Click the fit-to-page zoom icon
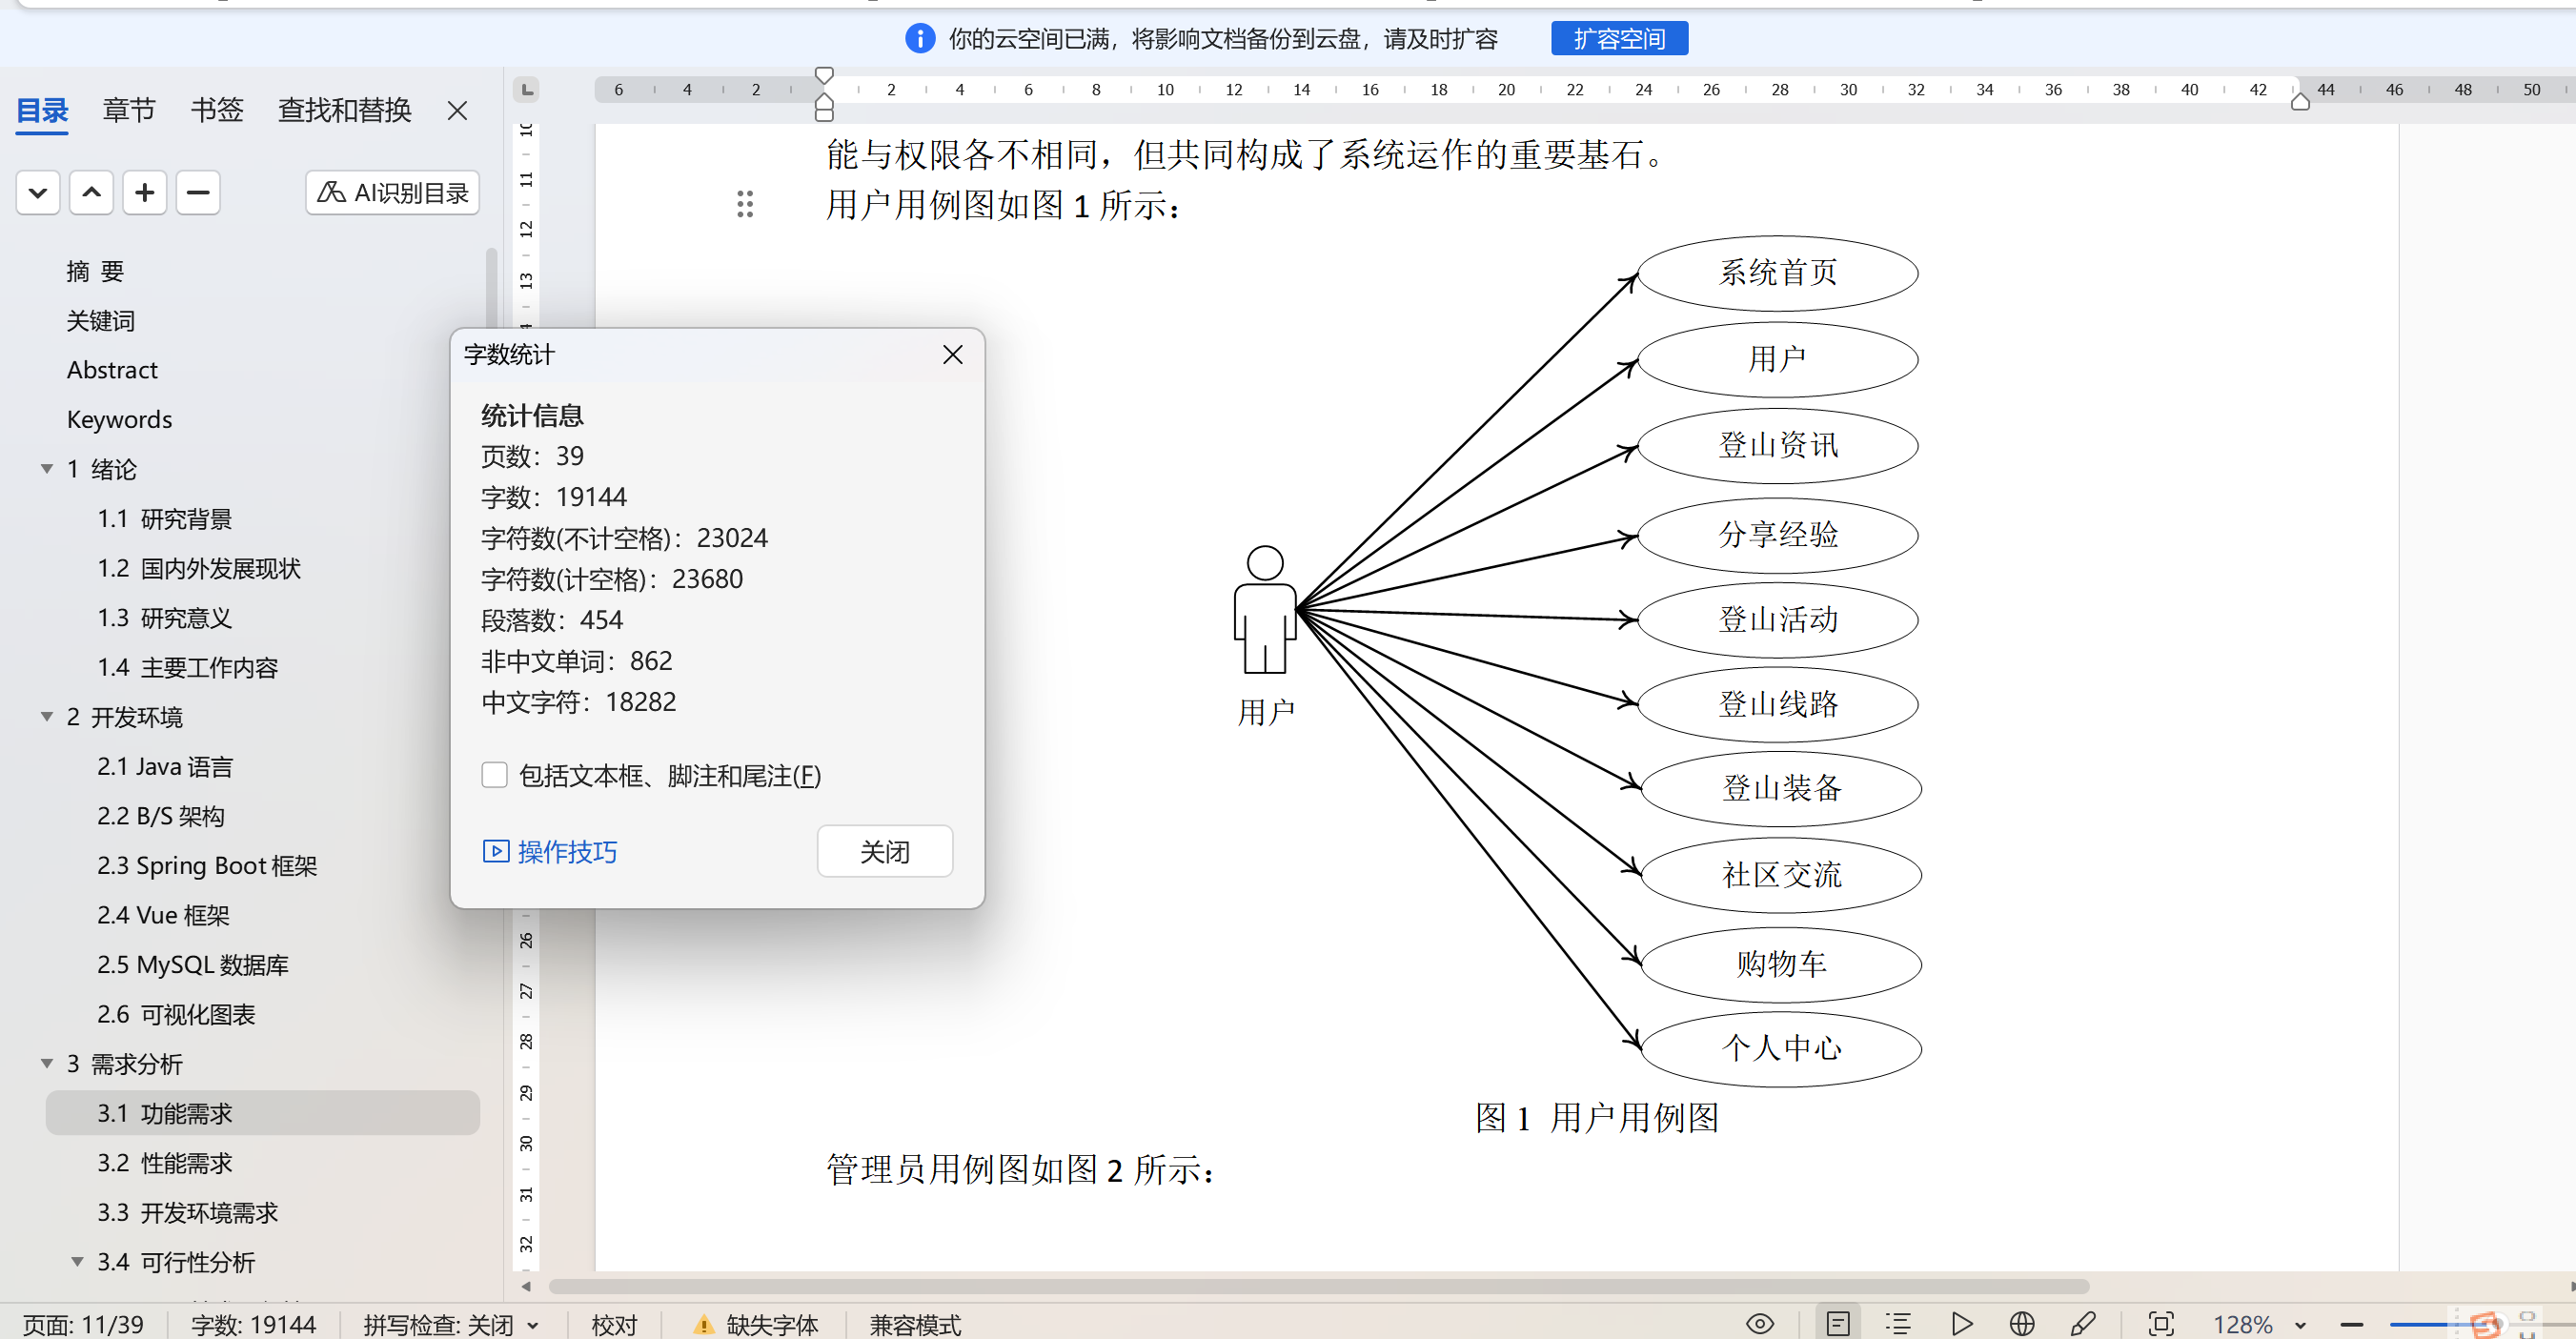The image size is (2576, 1339). [x=2160, y=1323]
